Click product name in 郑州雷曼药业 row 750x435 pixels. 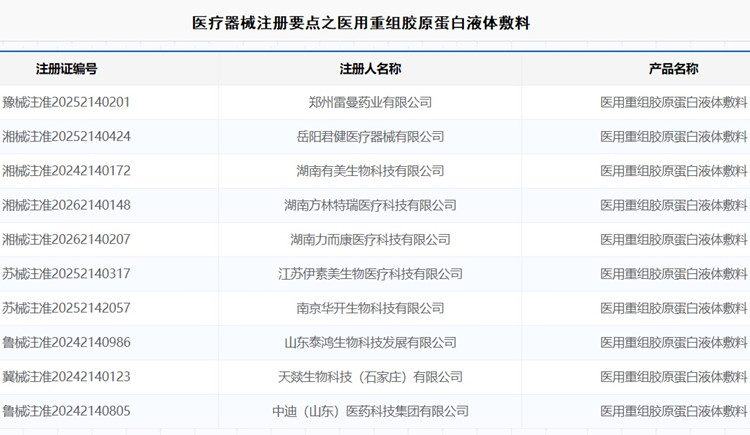[x=674, y=102]
